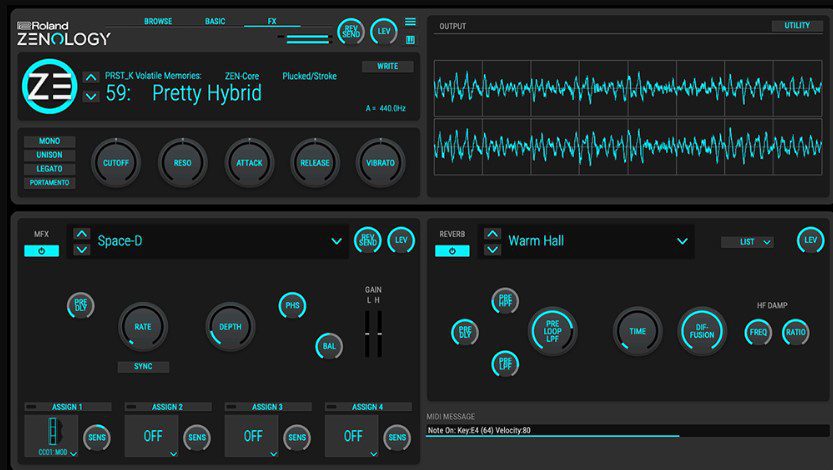Click the MFX LEV knob
This screenshot has height=470, width=833.
coord(401,241)
